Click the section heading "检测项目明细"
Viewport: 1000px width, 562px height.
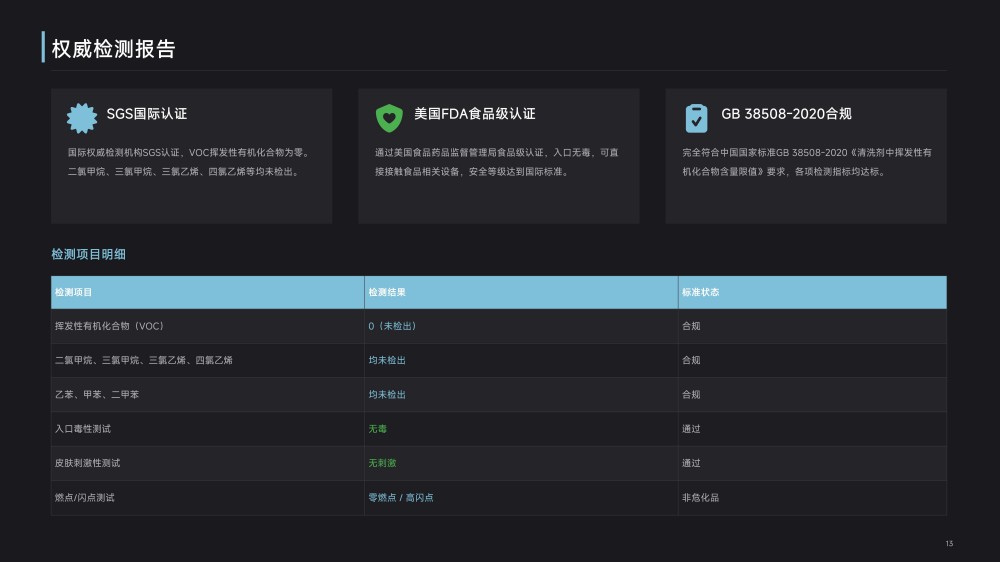[88, 255]
